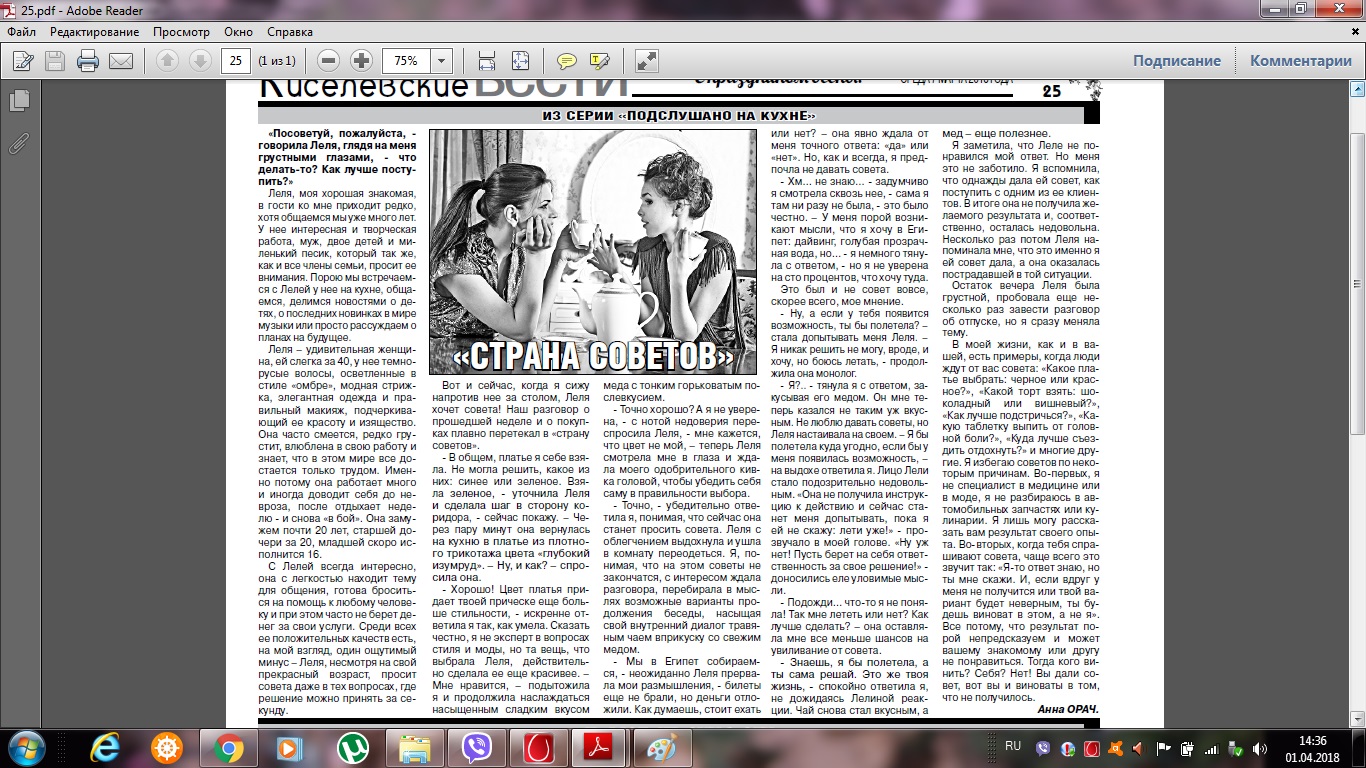Fit one full page to window icon
The height and width of the screenshot is (768, 1366).
pyautogui.click(x=520, y=61)
